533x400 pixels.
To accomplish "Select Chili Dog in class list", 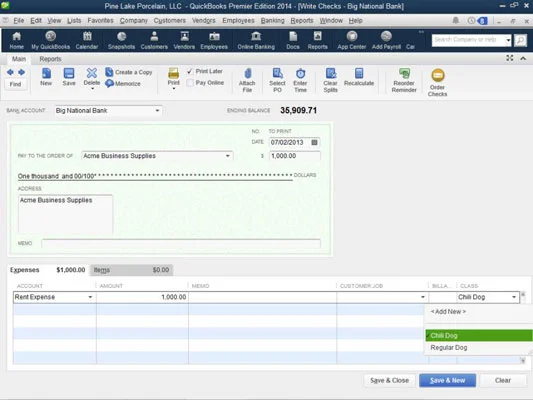I will [x=478, y=335].
